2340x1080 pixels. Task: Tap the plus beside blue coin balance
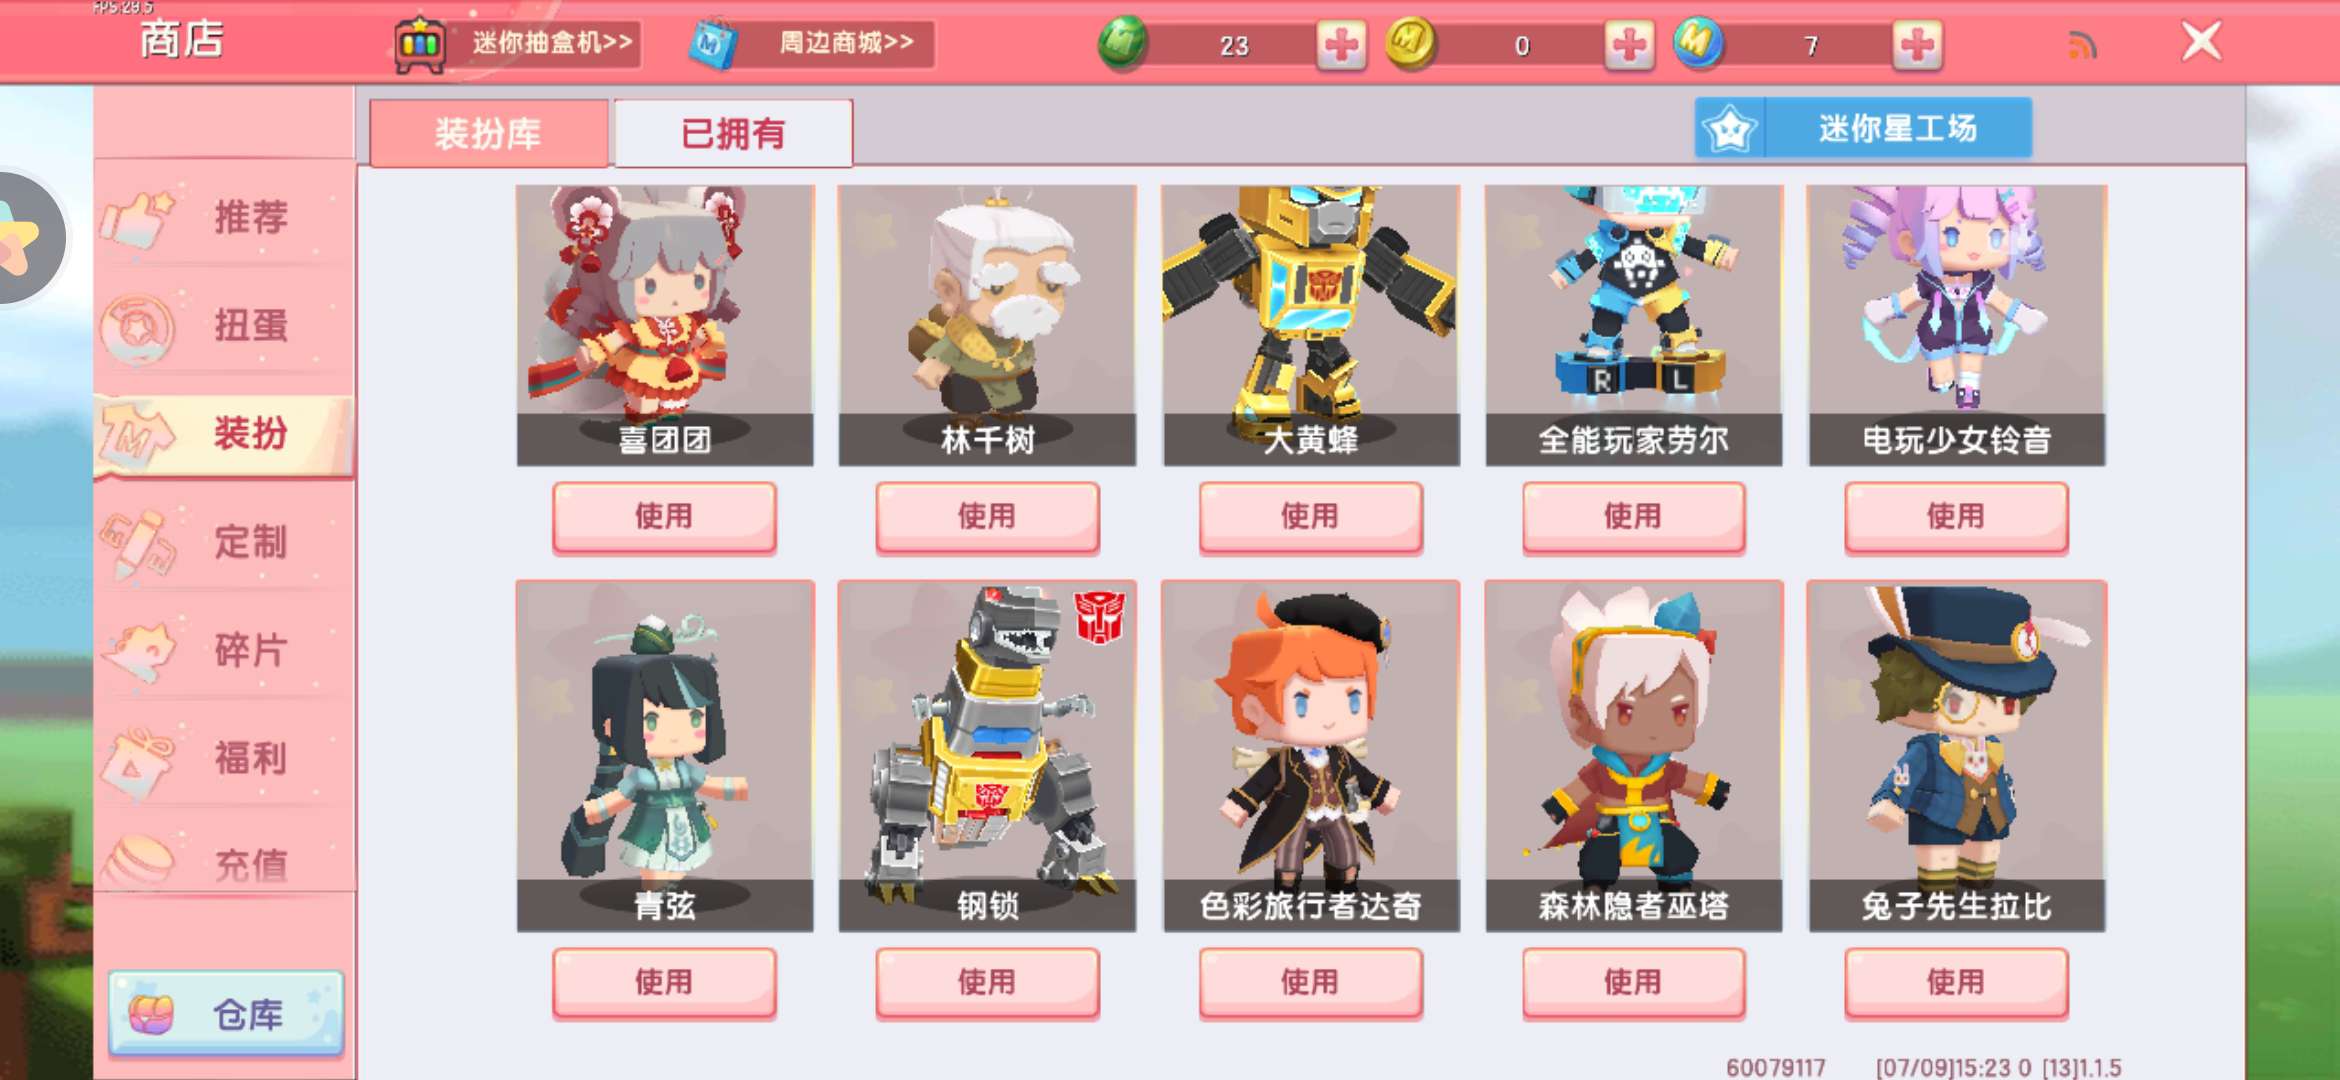pos(1917,45)
